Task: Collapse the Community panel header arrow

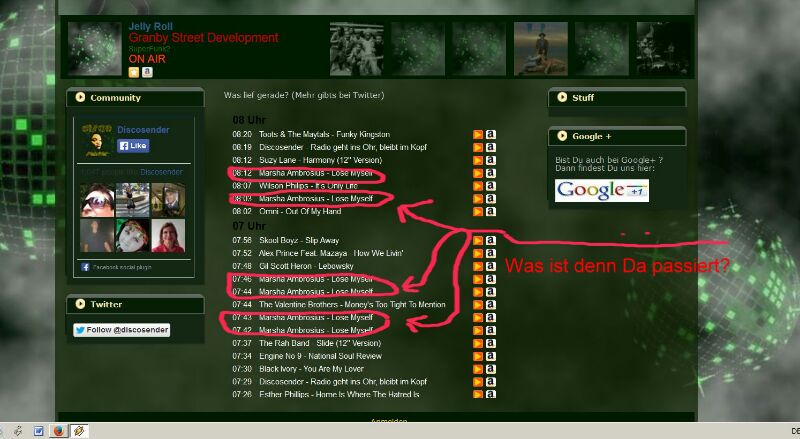Action: [x=80, y=97]
